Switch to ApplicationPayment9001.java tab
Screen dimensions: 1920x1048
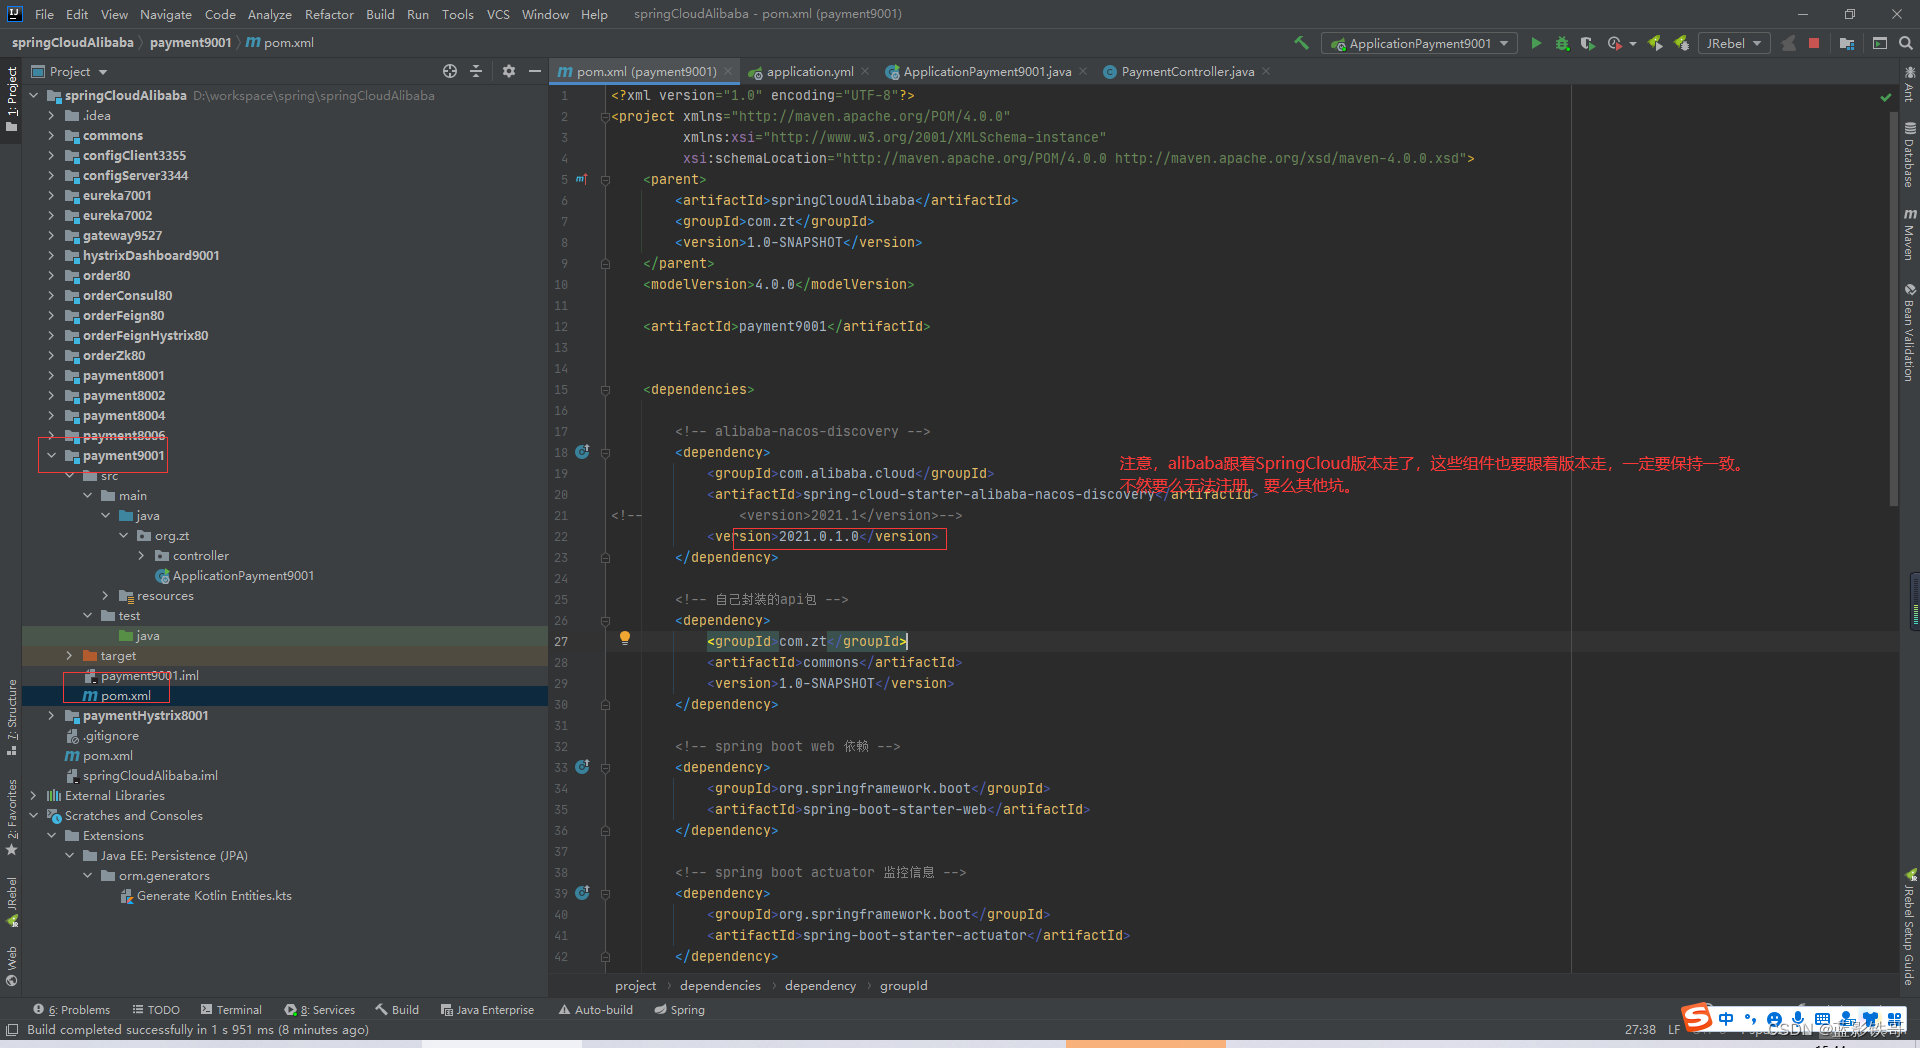click(986, 72)
